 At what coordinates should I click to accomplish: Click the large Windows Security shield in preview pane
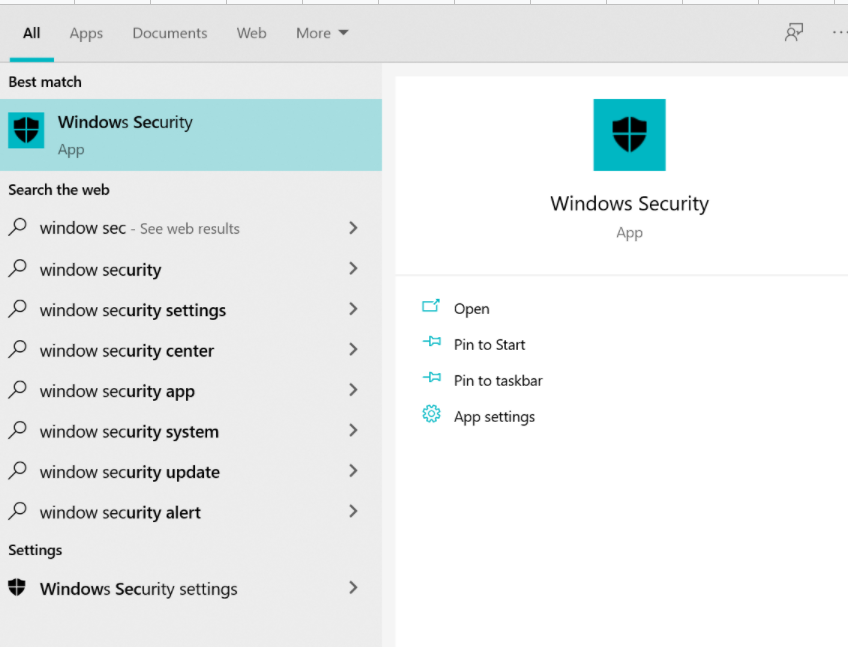click(629, 135)
